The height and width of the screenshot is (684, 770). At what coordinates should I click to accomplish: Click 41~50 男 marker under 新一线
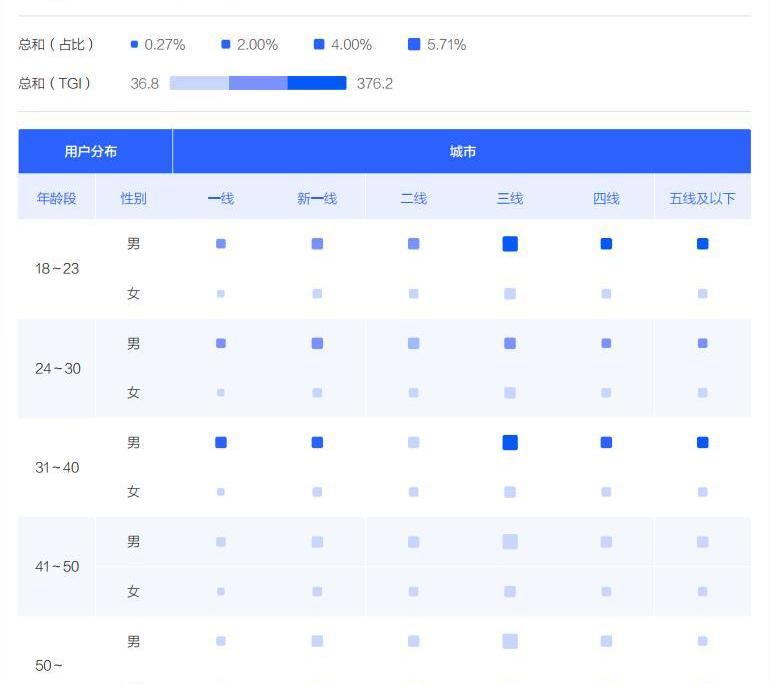click(x=317, y=542)
